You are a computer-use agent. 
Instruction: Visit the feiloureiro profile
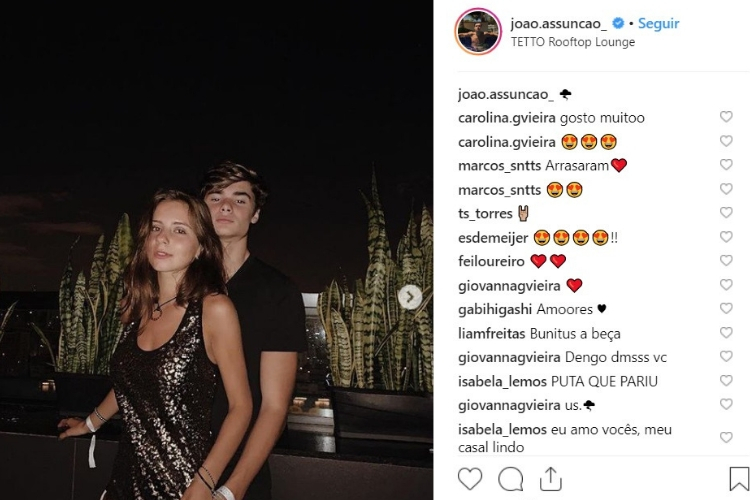pos(491,261)
